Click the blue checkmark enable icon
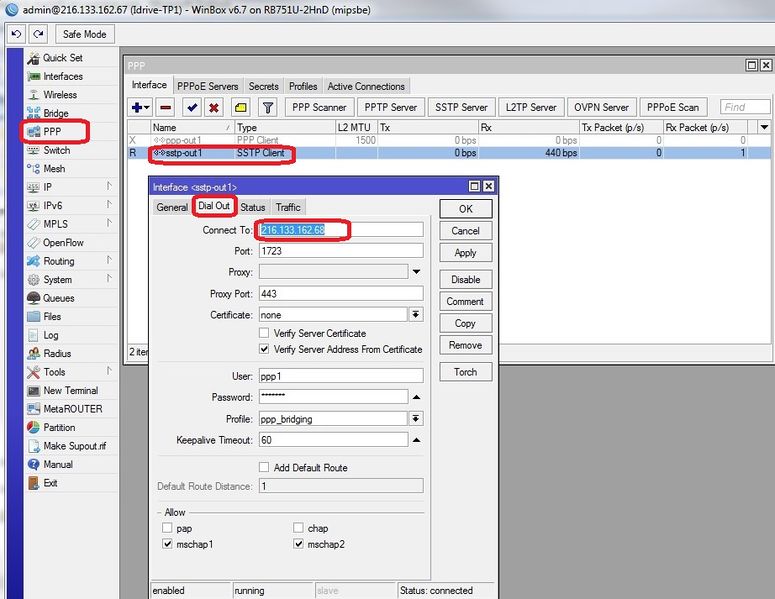Screen dimensions: 775x599 [x=192, y=107]
